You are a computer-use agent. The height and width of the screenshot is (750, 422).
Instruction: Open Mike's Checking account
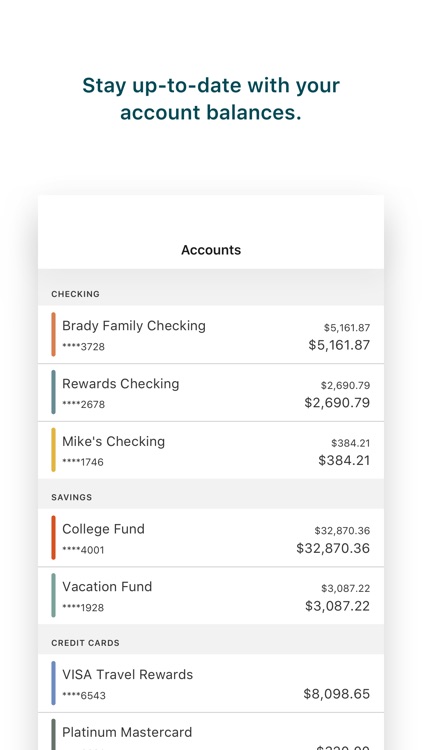[211, 450]
